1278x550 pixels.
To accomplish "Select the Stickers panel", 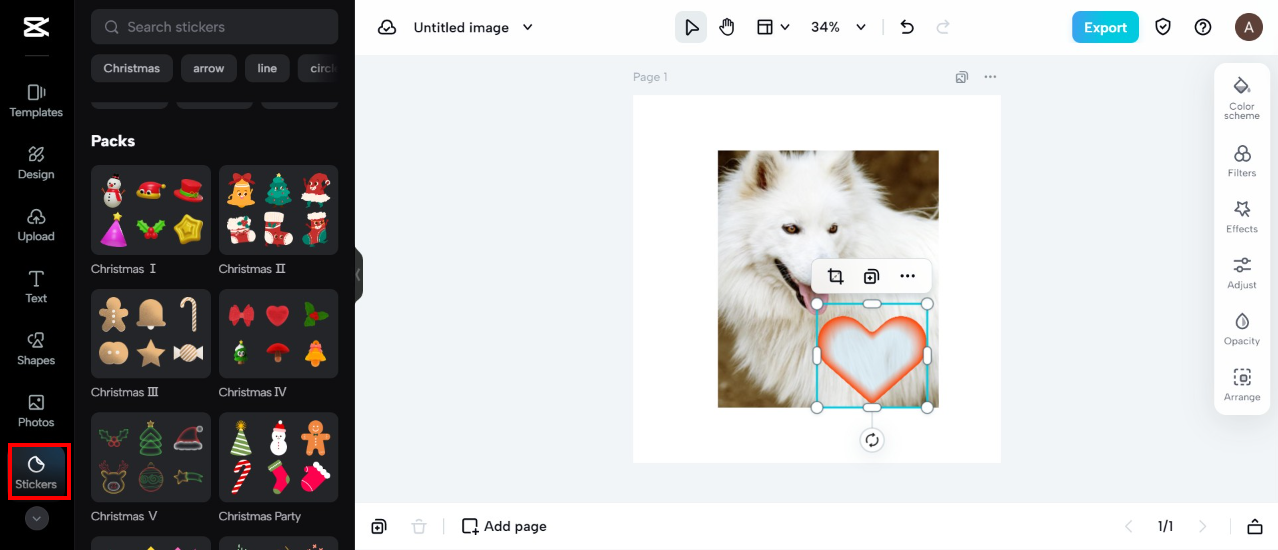I will (x=36, y=473).
